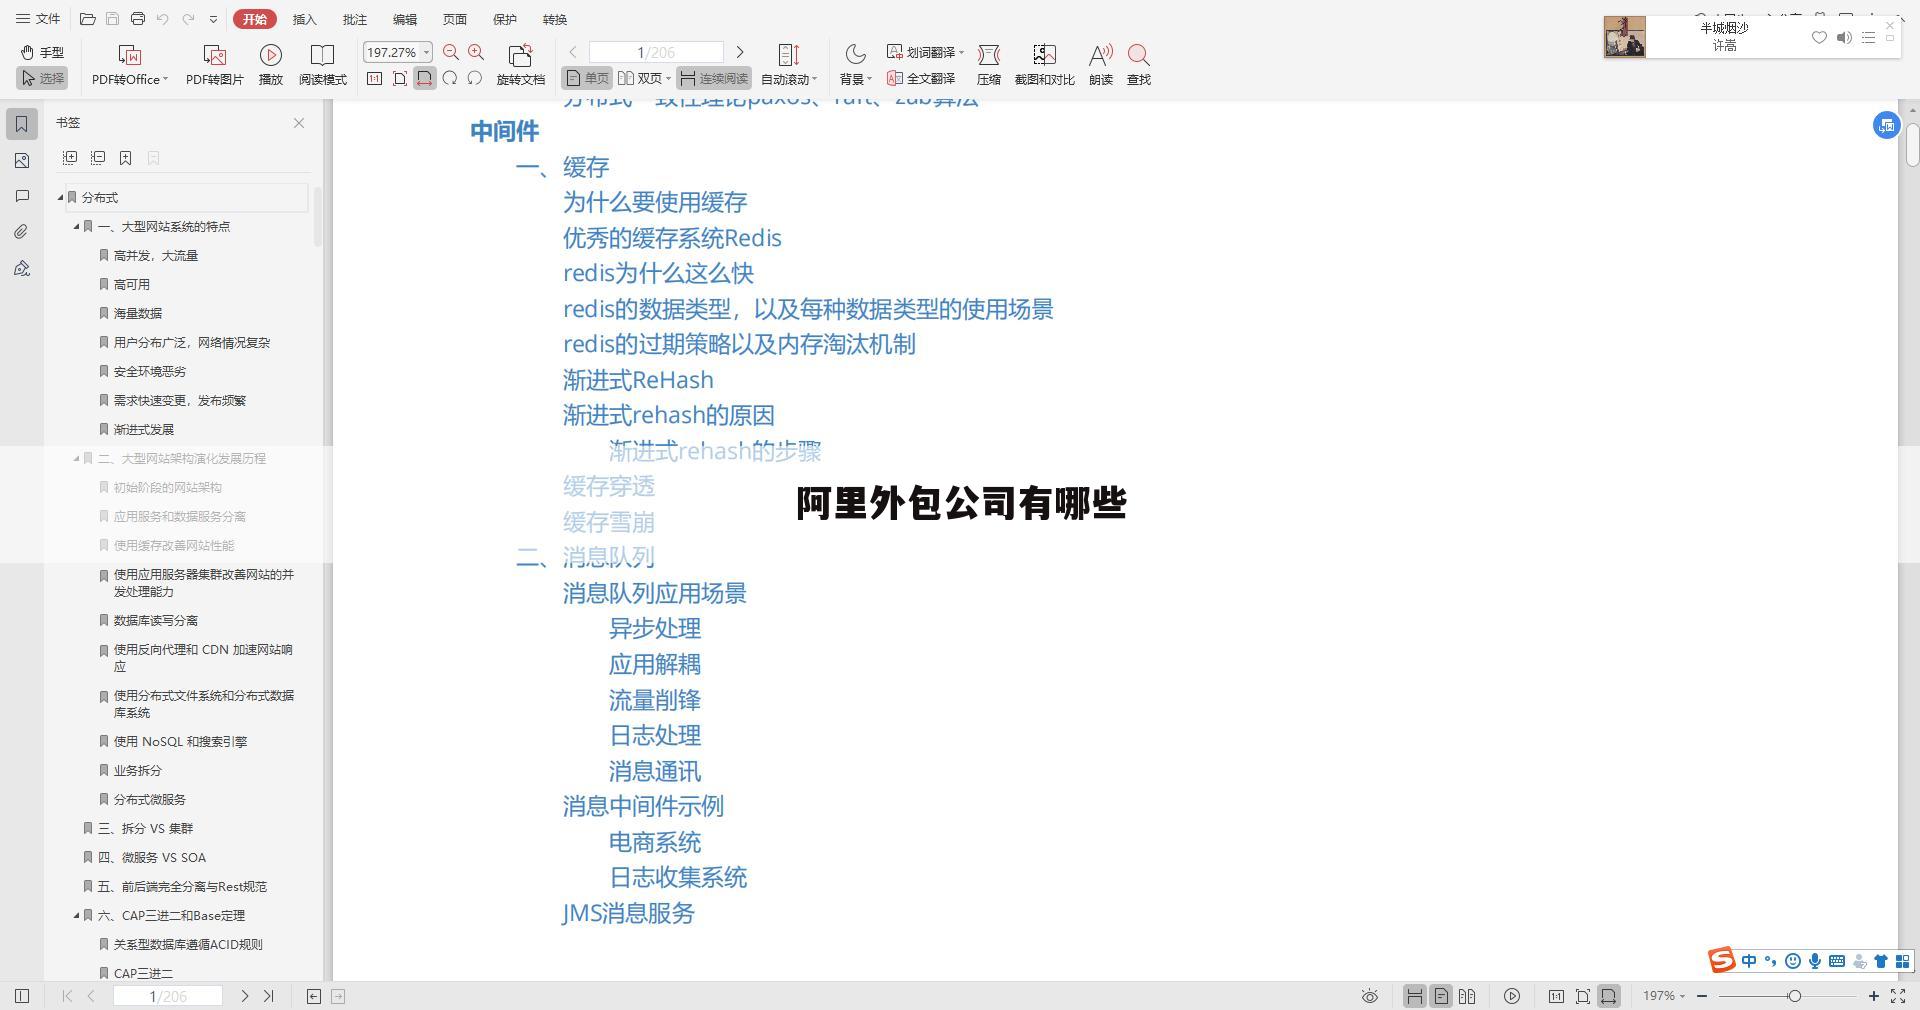
Task: Switch to 选择 selection tool
Action: tap(42, 78)
